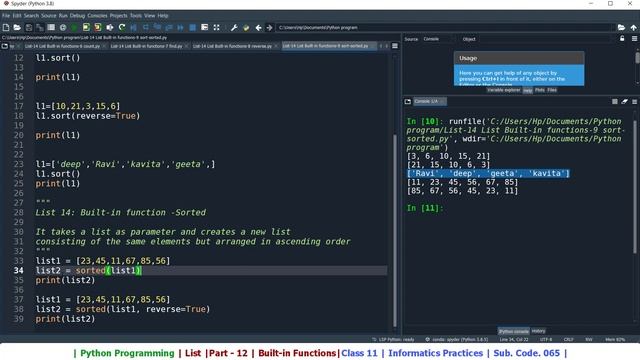Viewport: 640px width, 360px height.
Task: Open the Help menu
Action: click(x=163, y=16)
